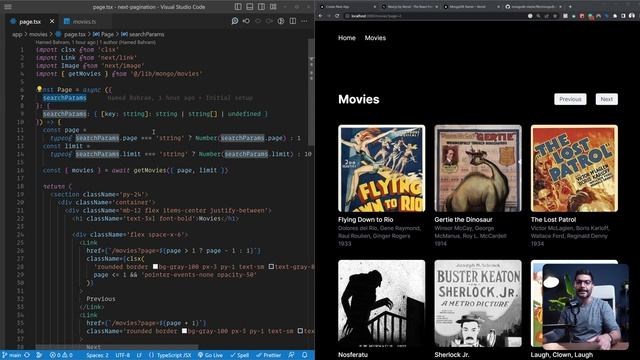
Task: Click the browser profile avatar icon
Action: click(632, 16)
